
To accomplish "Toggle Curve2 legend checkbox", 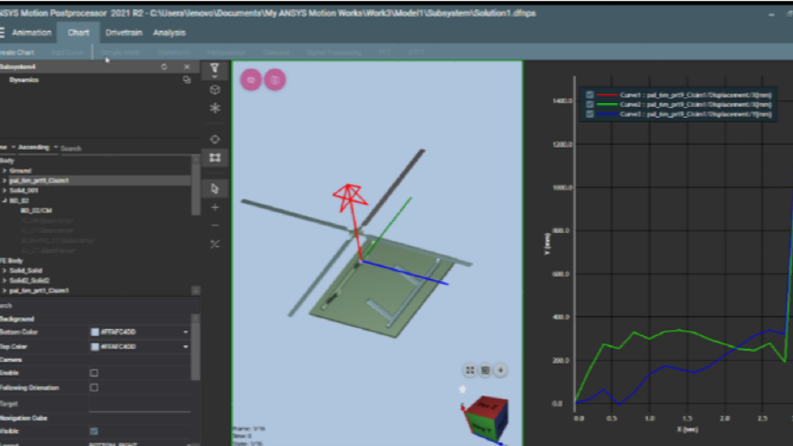I will point(589,104).
